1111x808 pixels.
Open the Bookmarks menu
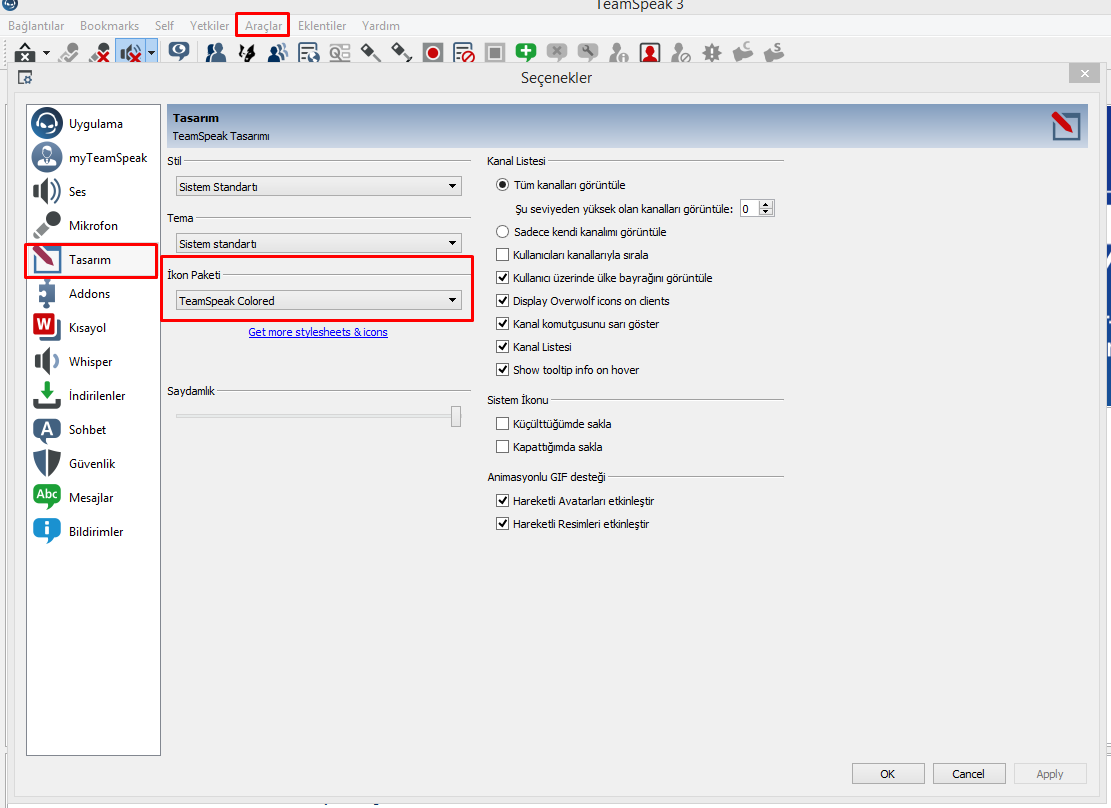[x=109, y=26]
